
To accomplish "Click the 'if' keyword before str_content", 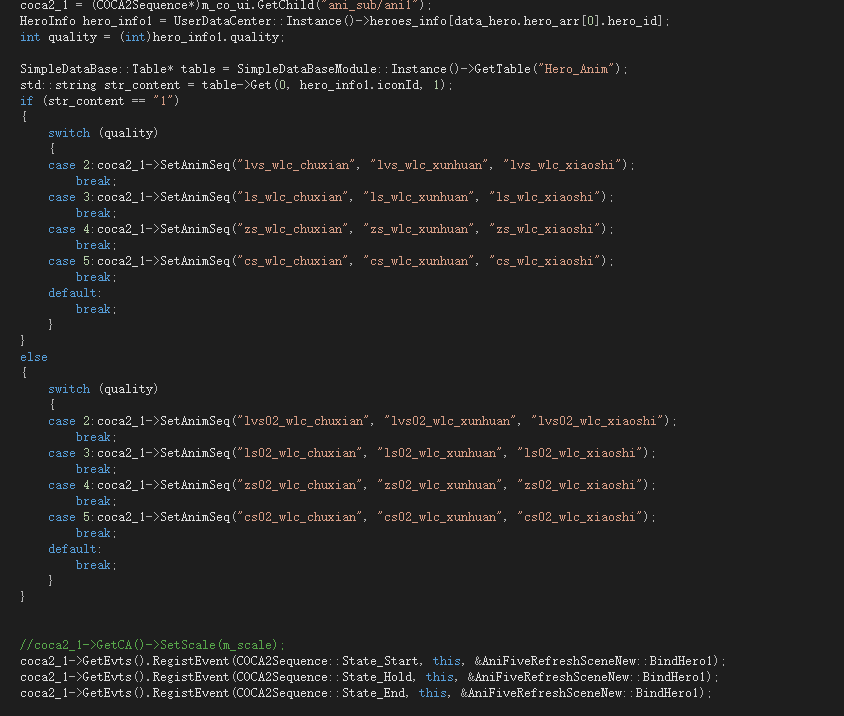I will [x=26, y=101].
